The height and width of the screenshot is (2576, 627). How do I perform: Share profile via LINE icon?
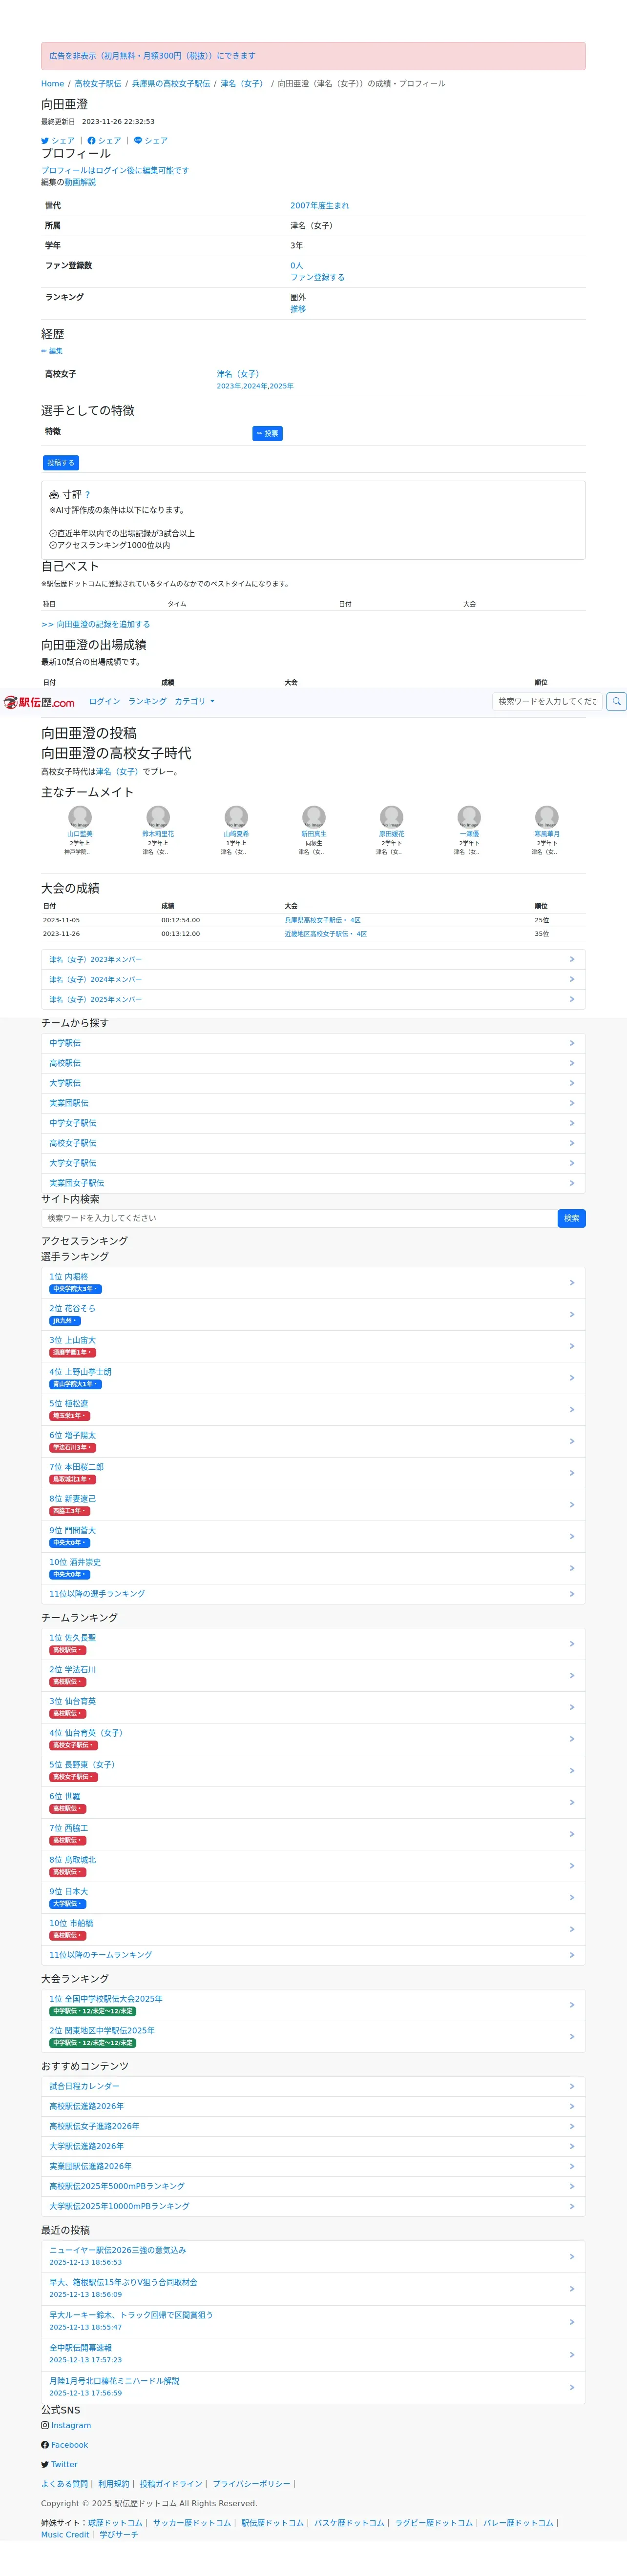pos(138,141)
